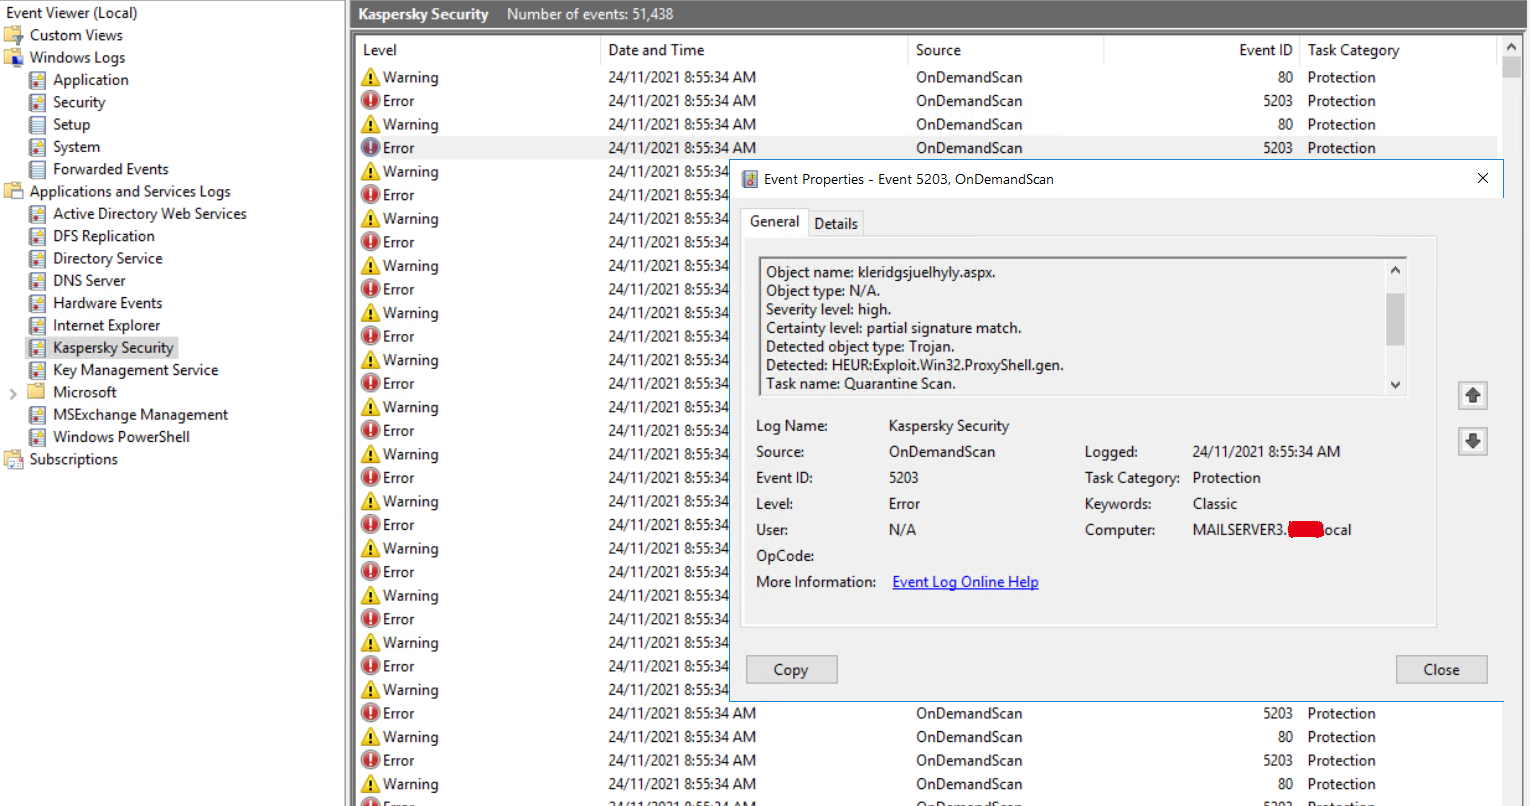This screenshot has width=1530, height=806.
Task: Sort events by Level column header
Action: click(x=380, y=50)
